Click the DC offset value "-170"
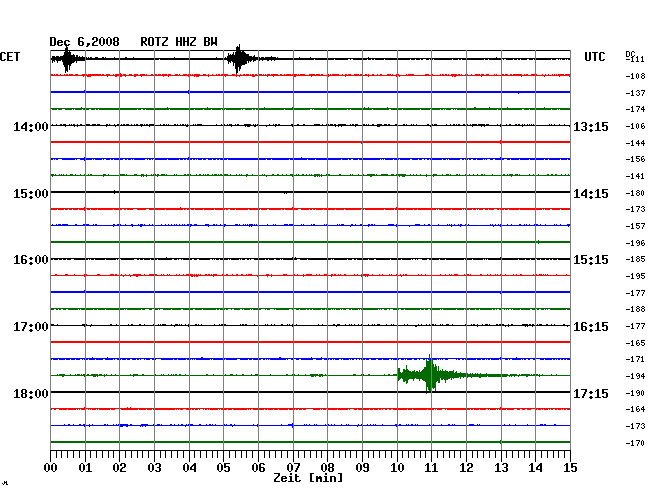 click(635, 443)
